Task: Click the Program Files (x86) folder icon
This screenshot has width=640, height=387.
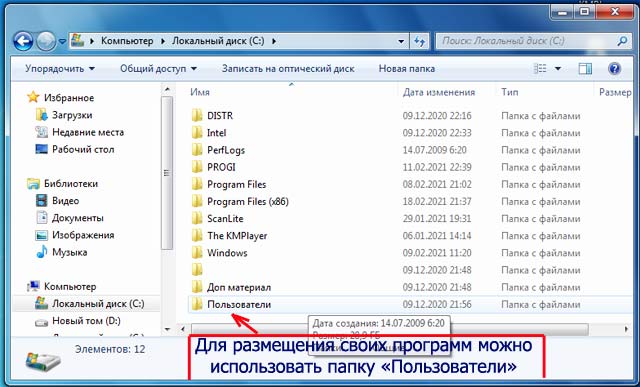Action: [197, 201]
